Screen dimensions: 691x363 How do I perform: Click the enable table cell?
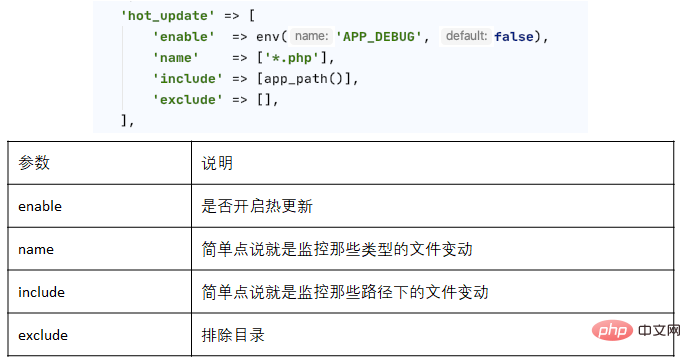100,206
